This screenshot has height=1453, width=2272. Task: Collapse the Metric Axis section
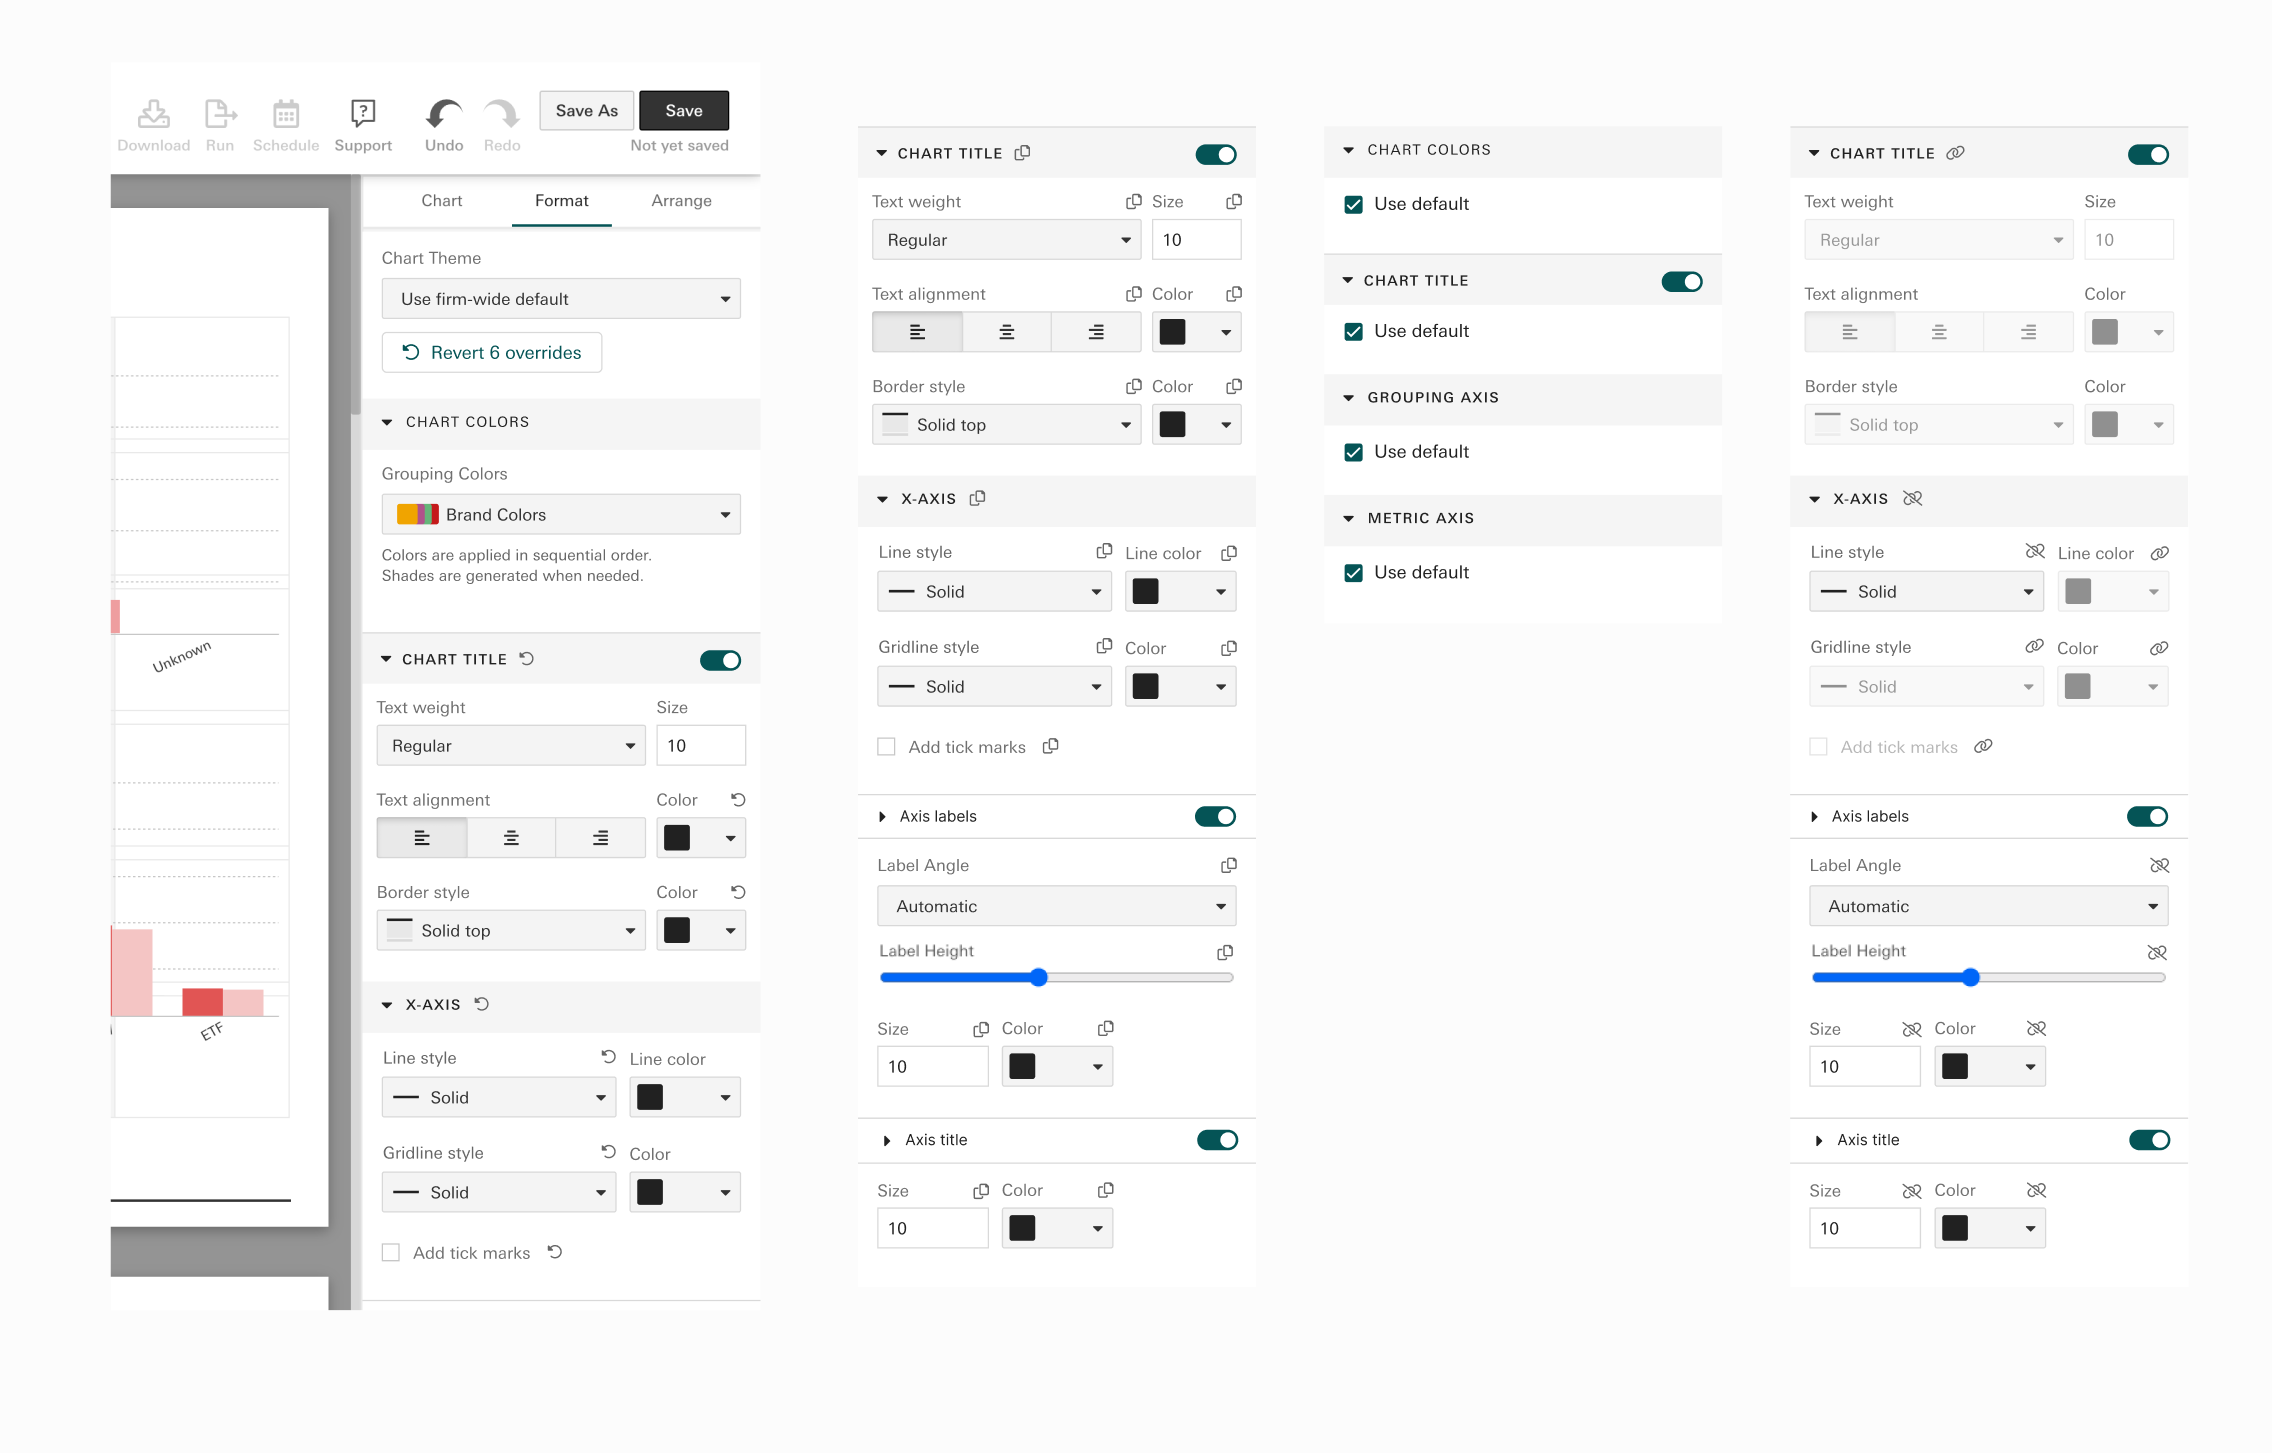1348,518
